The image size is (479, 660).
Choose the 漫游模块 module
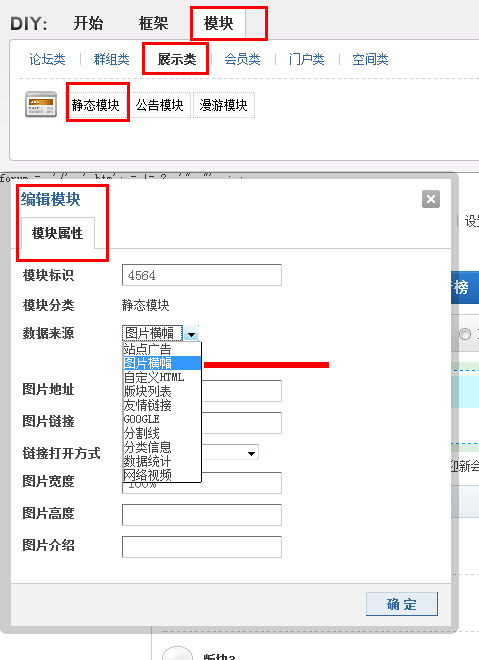[224, 105]
